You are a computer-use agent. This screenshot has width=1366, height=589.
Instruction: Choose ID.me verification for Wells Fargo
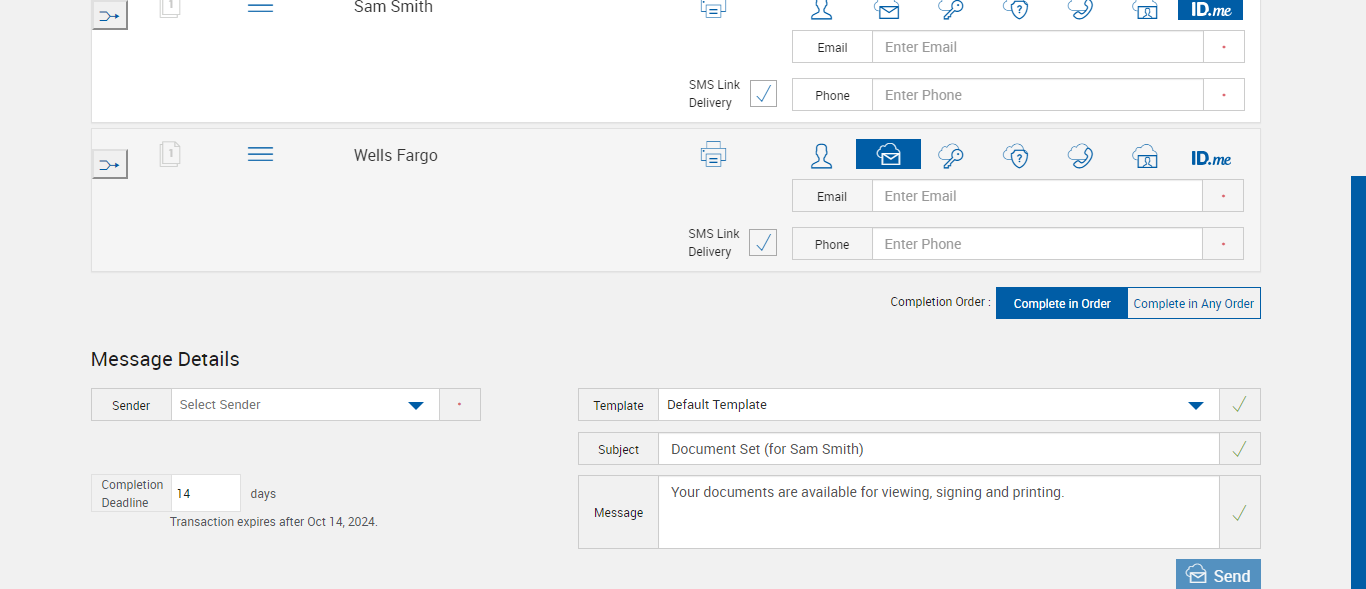click(x=1211, y=158)
